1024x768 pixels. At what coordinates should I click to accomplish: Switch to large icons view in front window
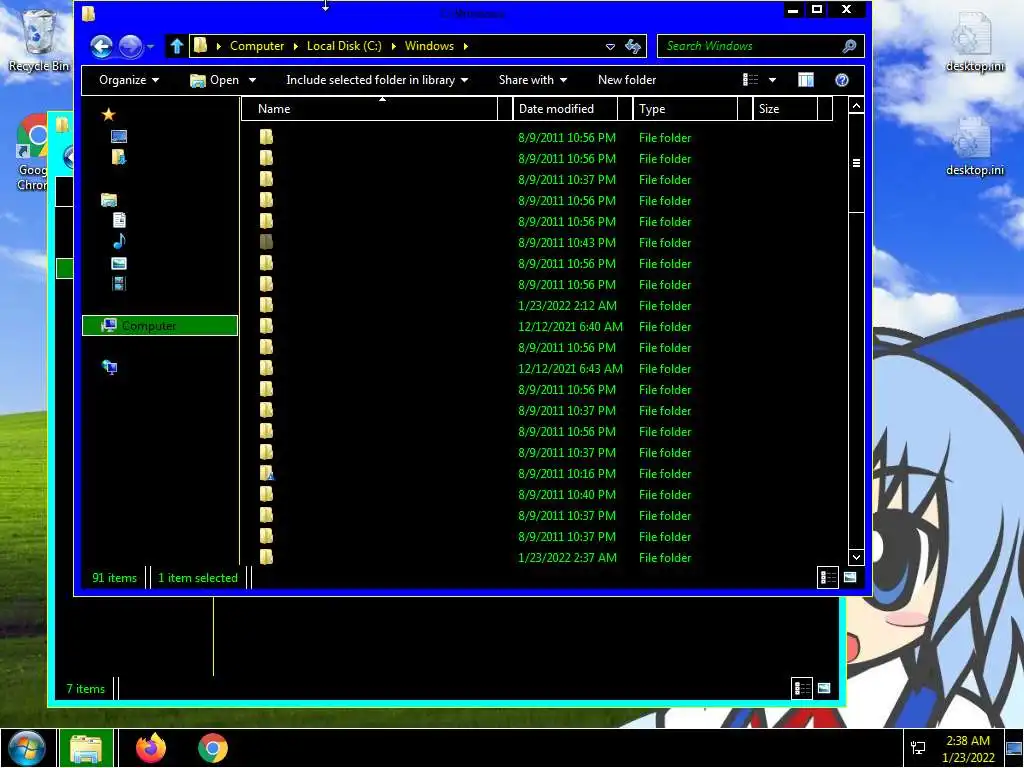click(x=850, y=577)
